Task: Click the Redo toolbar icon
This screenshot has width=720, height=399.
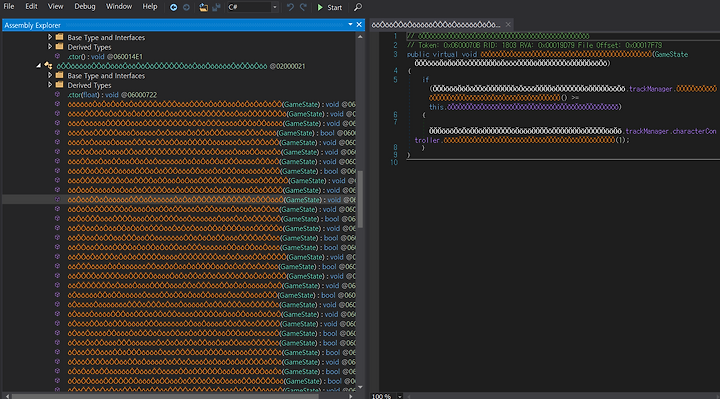Action: coord(303,7)
